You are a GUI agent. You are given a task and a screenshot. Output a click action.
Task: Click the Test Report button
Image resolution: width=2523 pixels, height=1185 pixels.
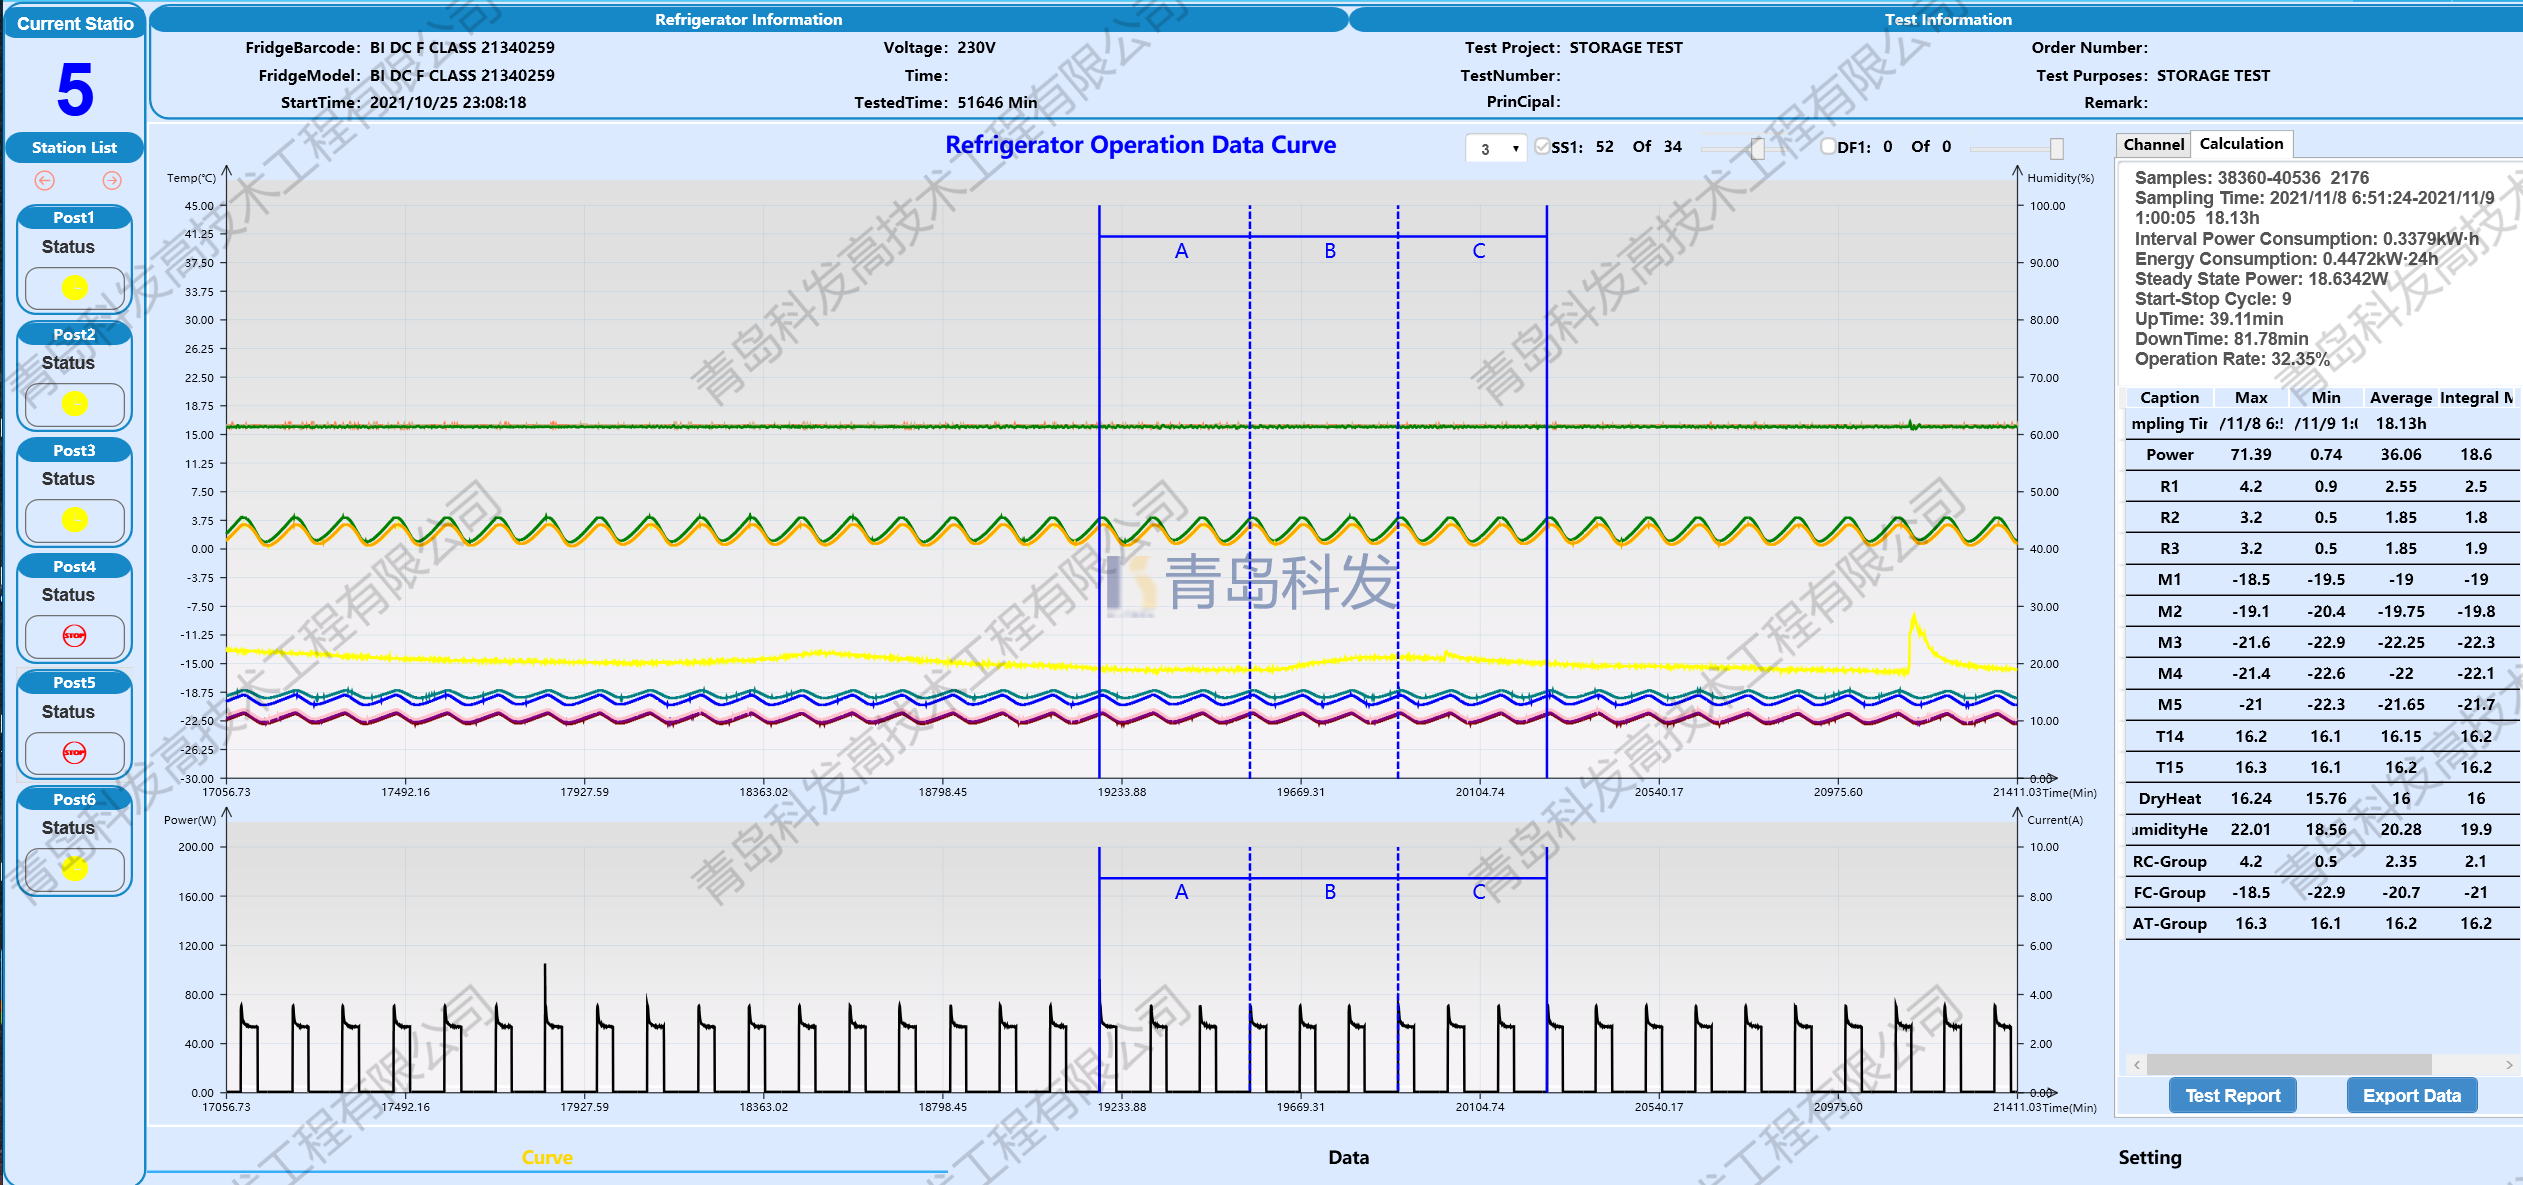pos(2232,1095)
